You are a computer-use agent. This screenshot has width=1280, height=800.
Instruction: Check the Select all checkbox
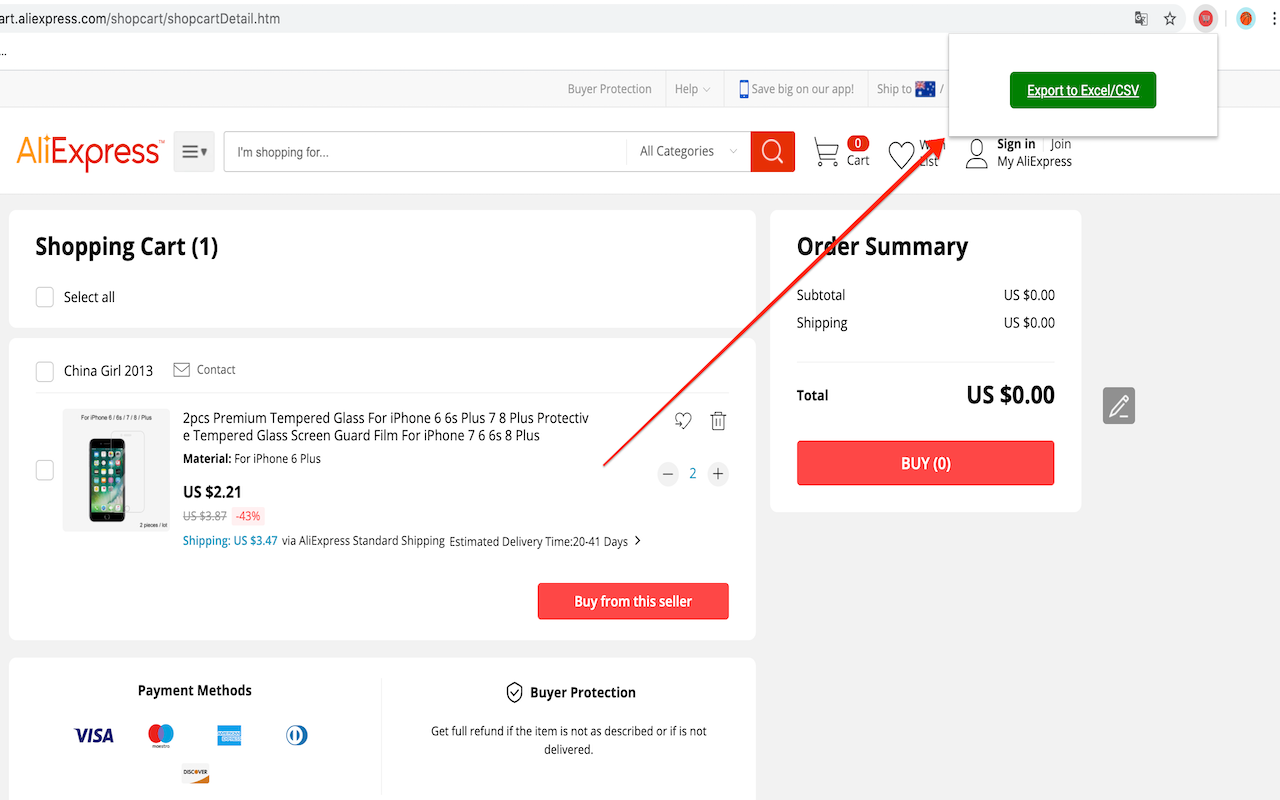[45, 297]
